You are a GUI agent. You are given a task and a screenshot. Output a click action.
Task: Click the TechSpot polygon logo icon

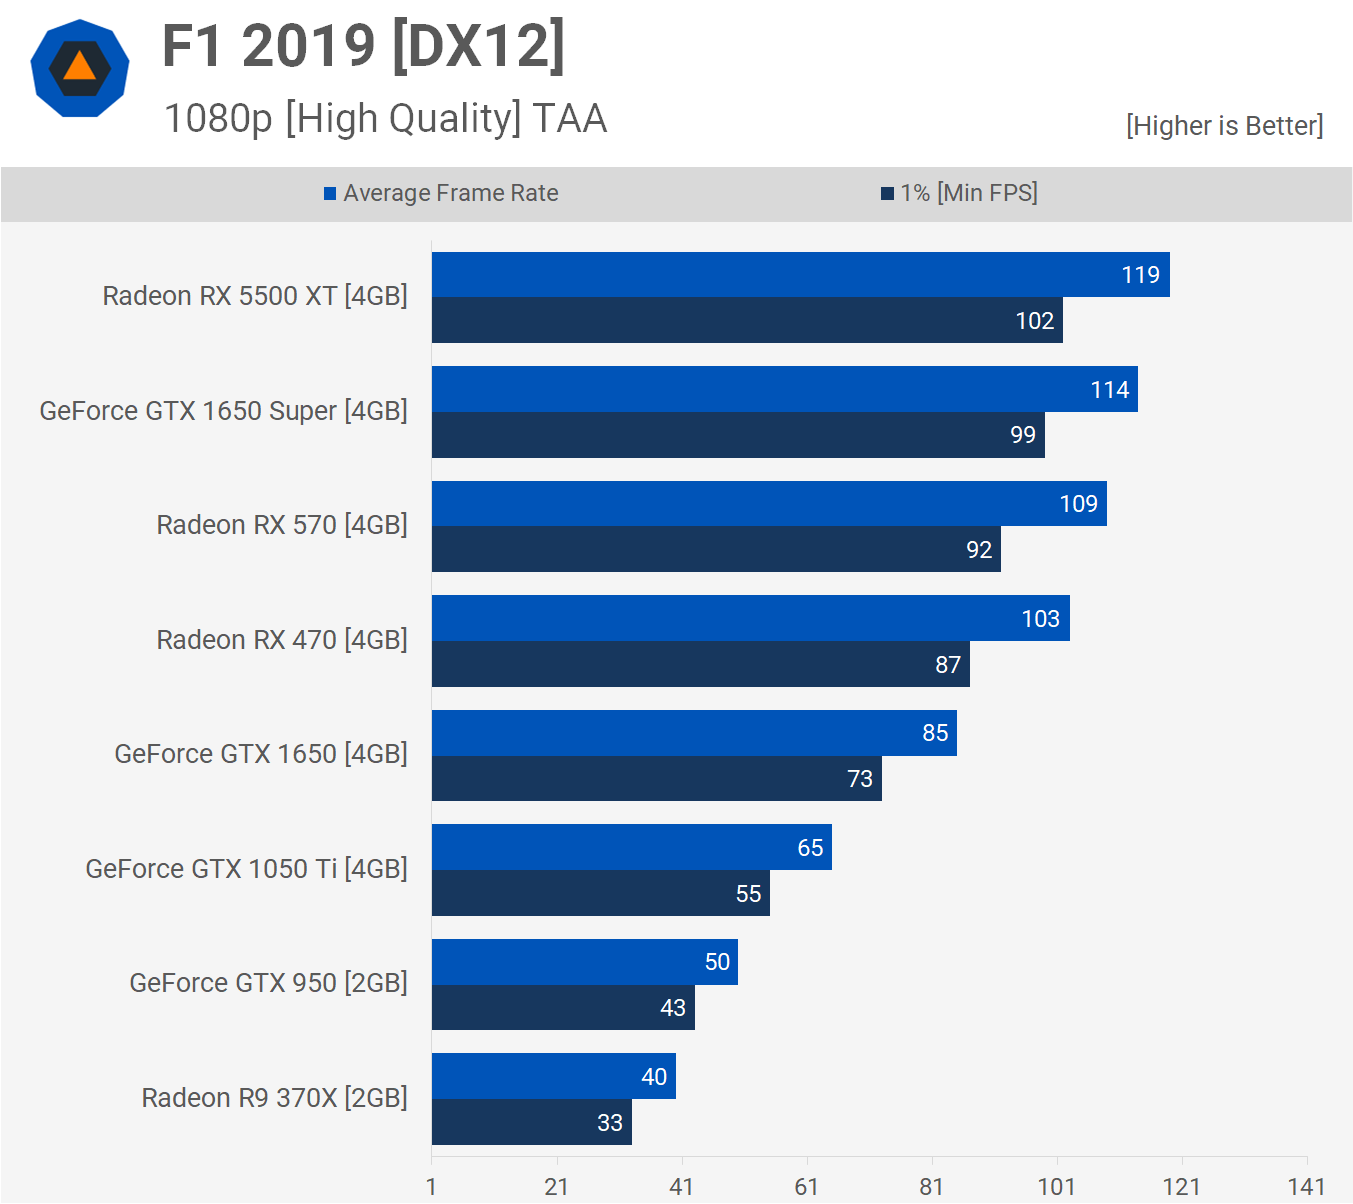coord(80,68)
